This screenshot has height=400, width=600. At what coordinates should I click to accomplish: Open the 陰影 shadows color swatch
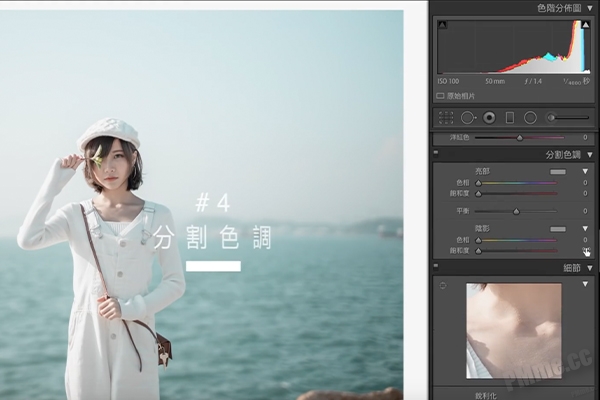558,229
